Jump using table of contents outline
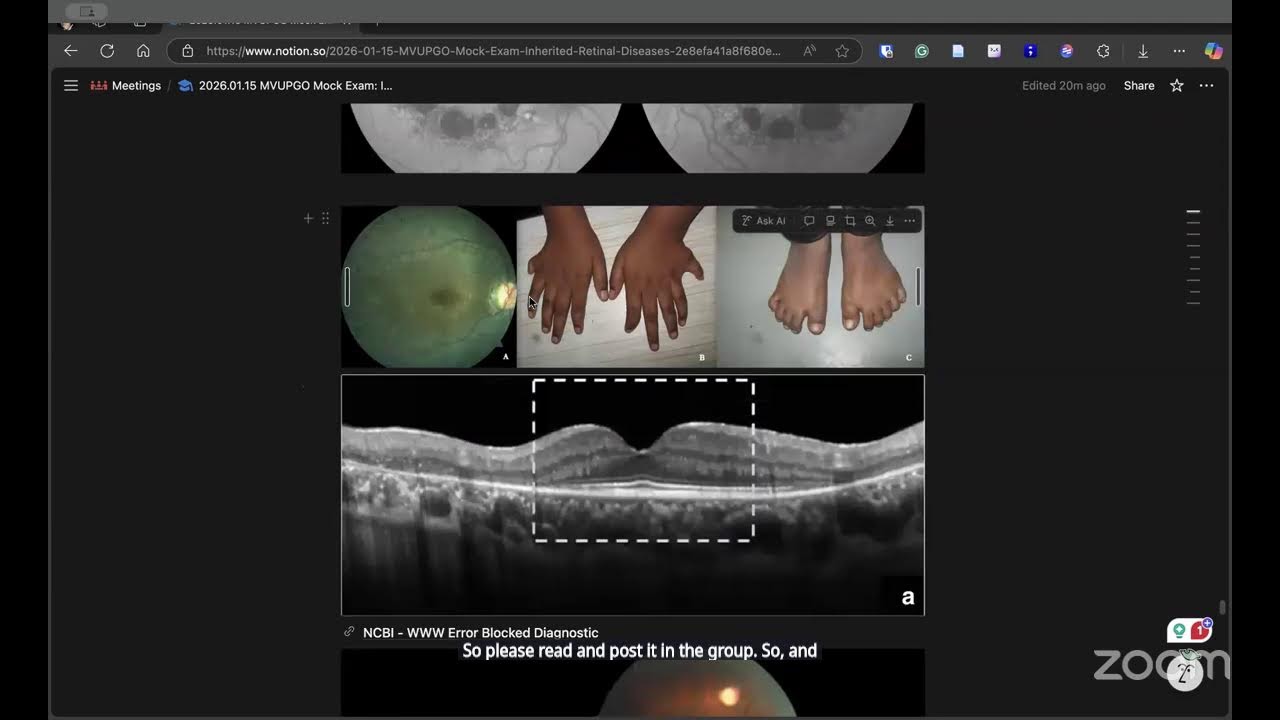Viewport: 1280px width, 720px height. pyautogui.click(x=1193, y=257)
